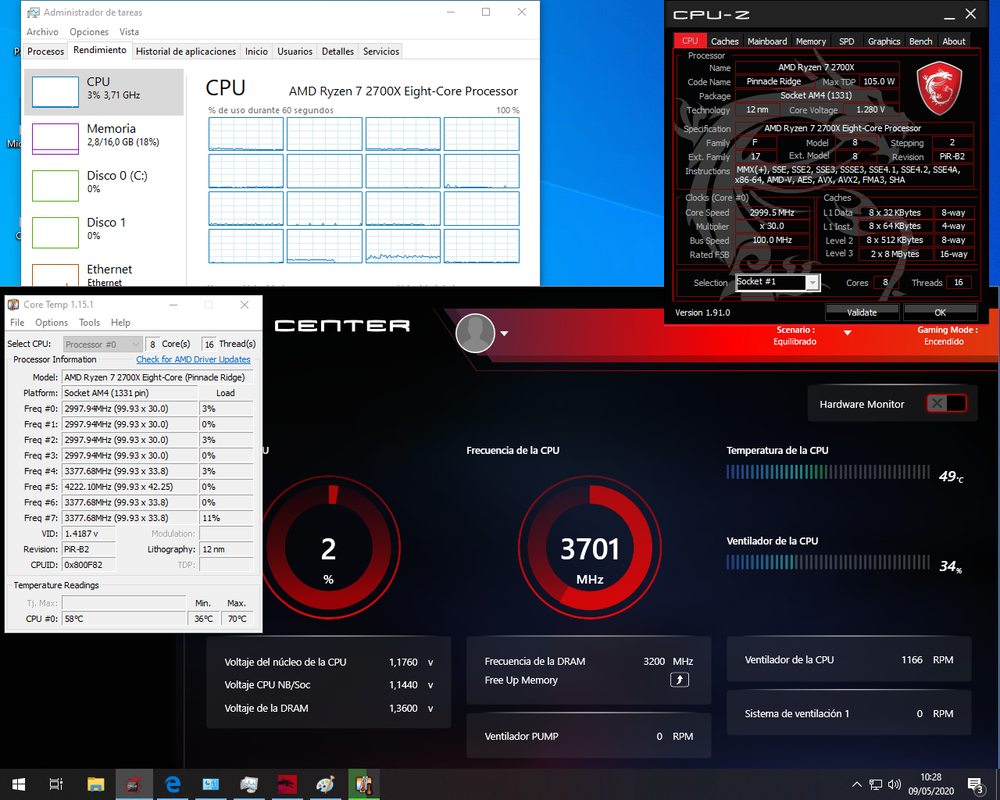Select the CPU tab in CPU-Z
Viewport: 1000px width, 800px height.
(x=689, y=40)
